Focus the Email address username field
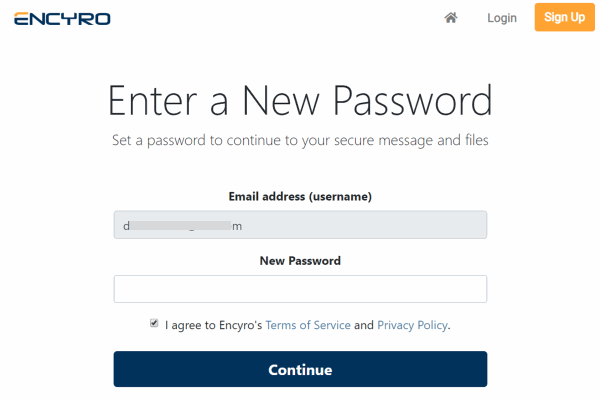 click(x=300, y=225)
